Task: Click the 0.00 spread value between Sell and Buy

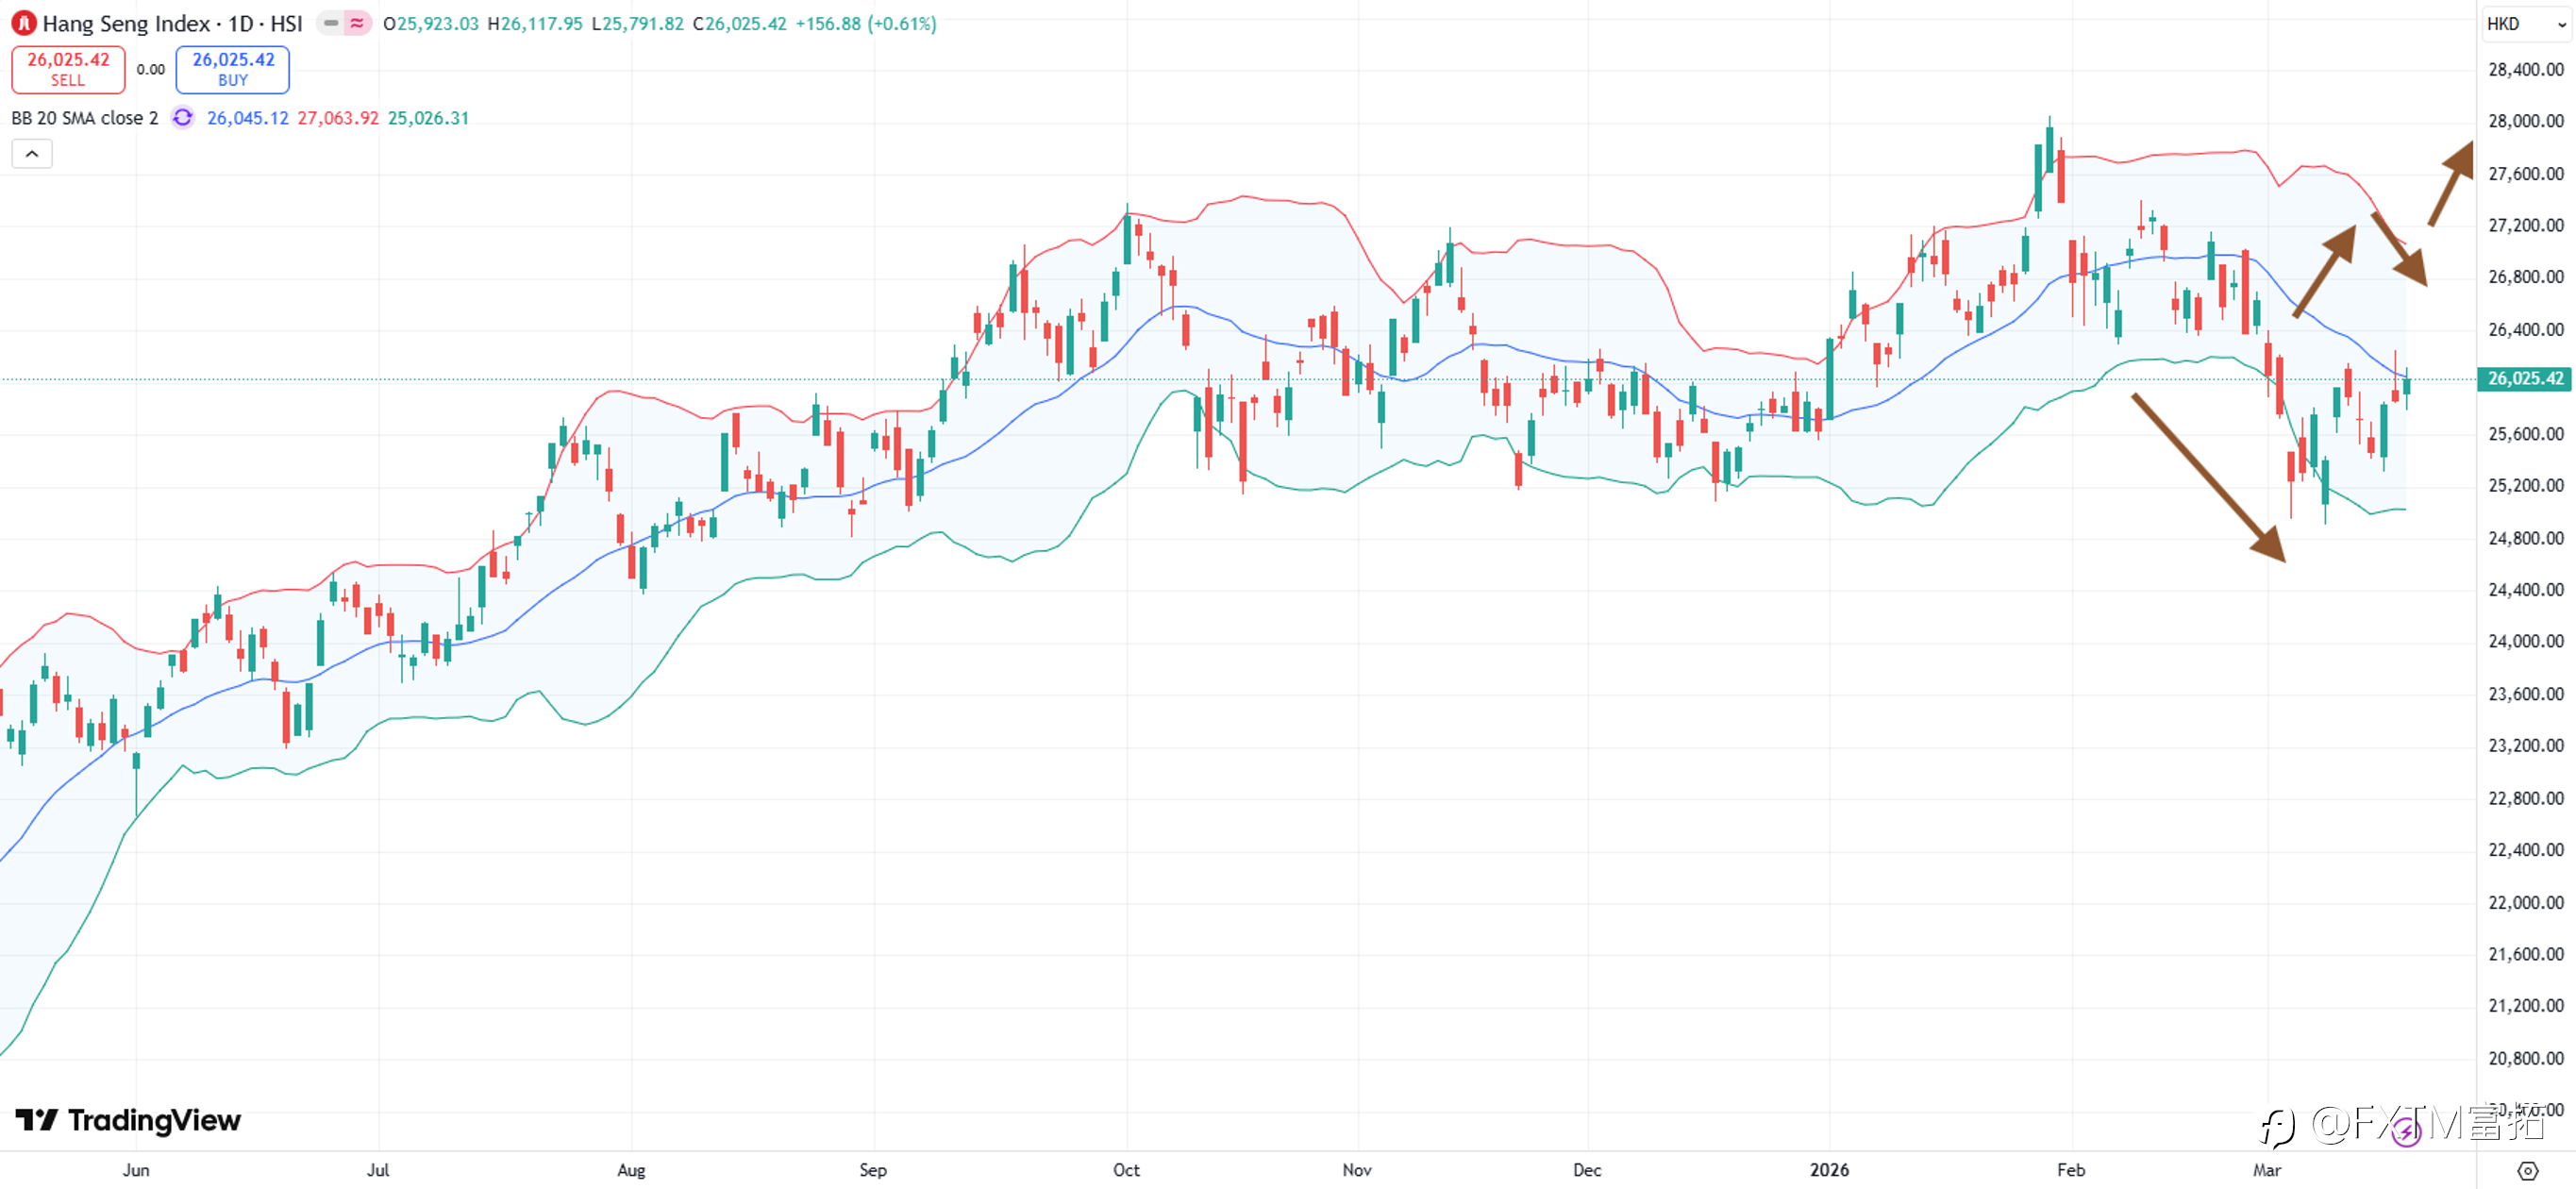Action: click(151, 70)
